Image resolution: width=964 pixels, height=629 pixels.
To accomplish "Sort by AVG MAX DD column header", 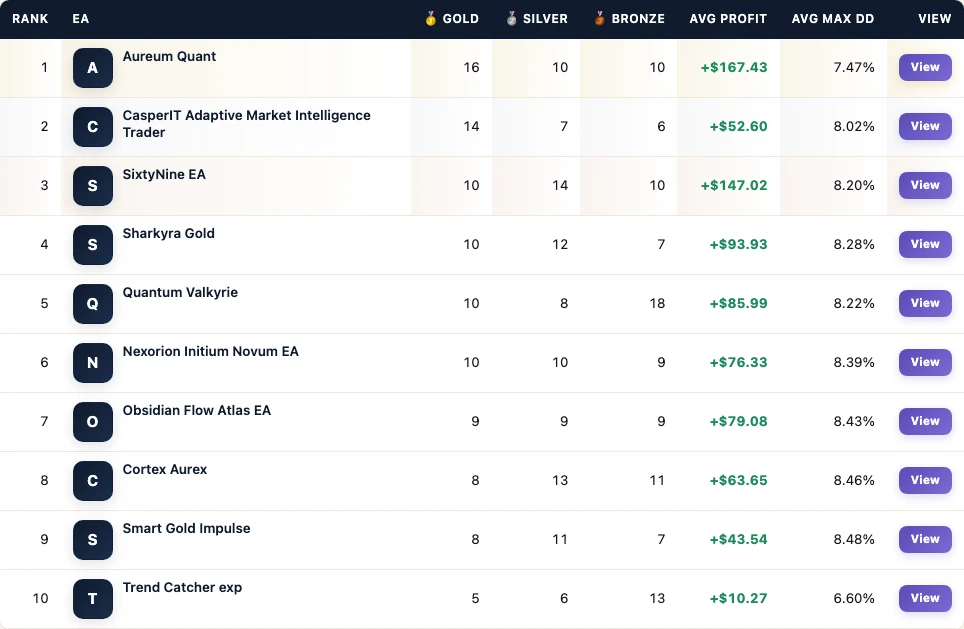I will click(833, 19).
